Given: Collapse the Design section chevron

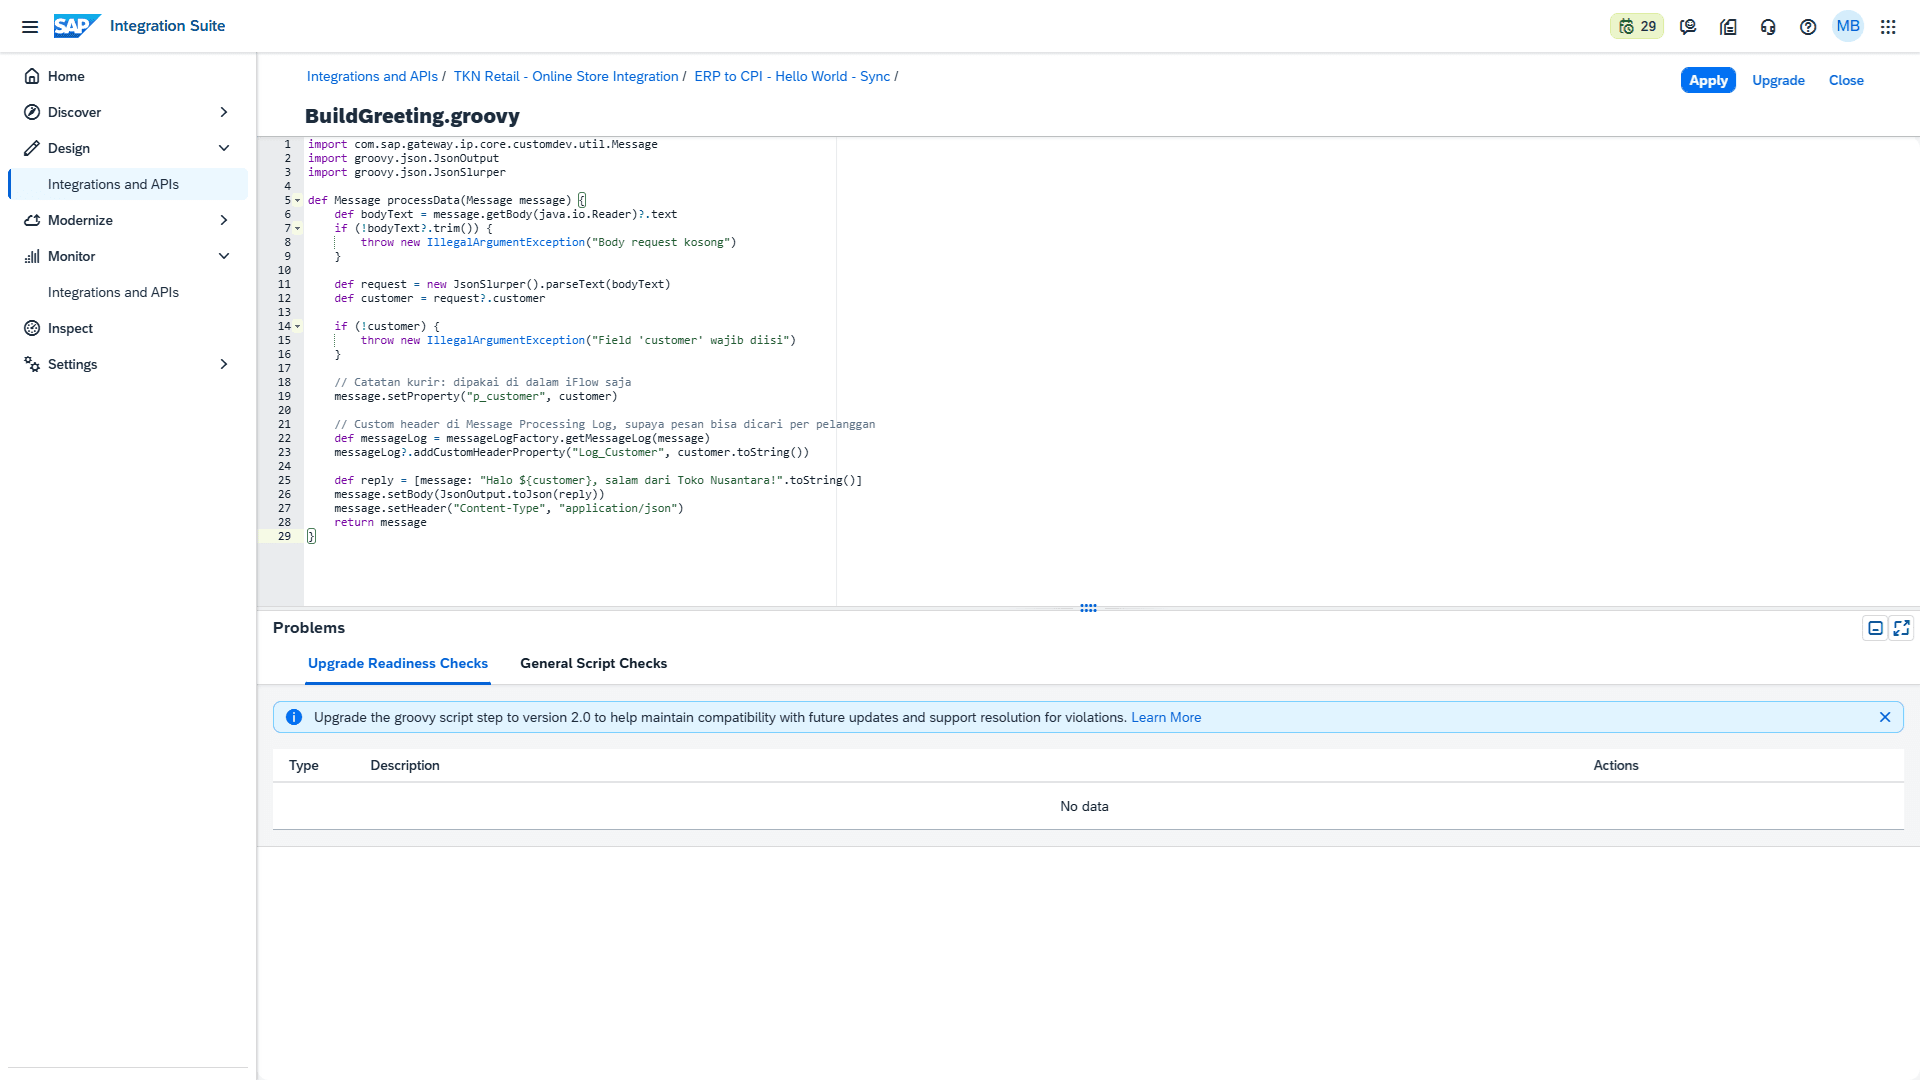Looking at the screenshot, I should point(224,148).
